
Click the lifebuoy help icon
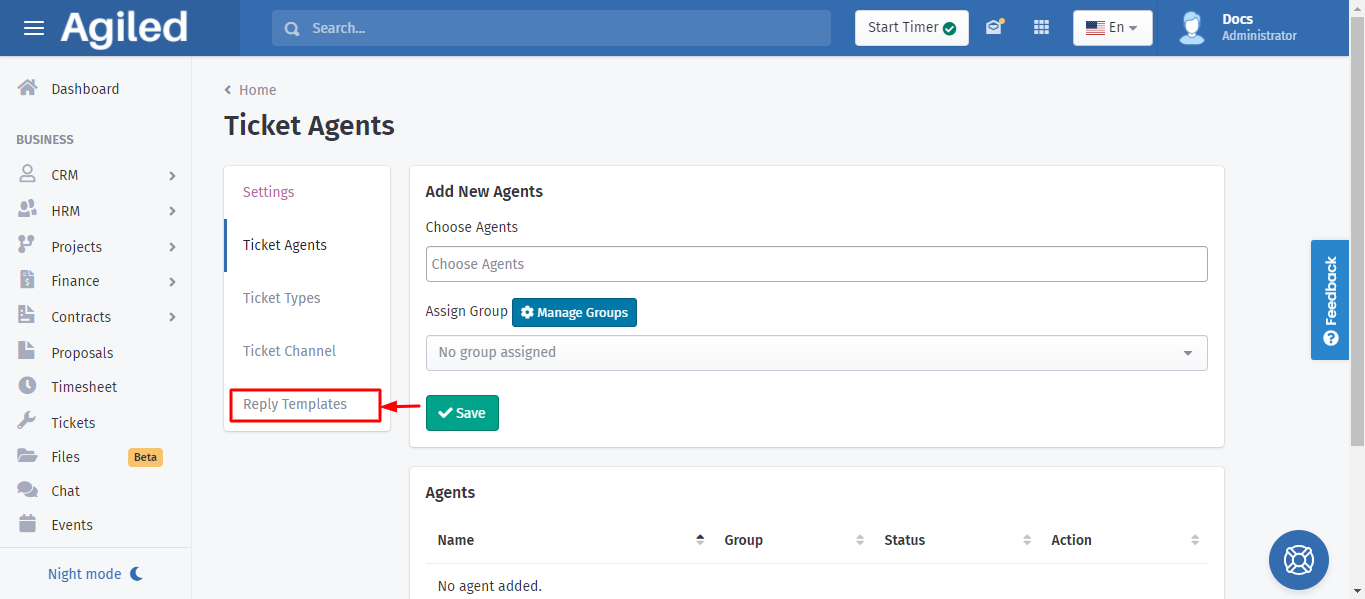pyautogui.click(x=1298, y=559)
